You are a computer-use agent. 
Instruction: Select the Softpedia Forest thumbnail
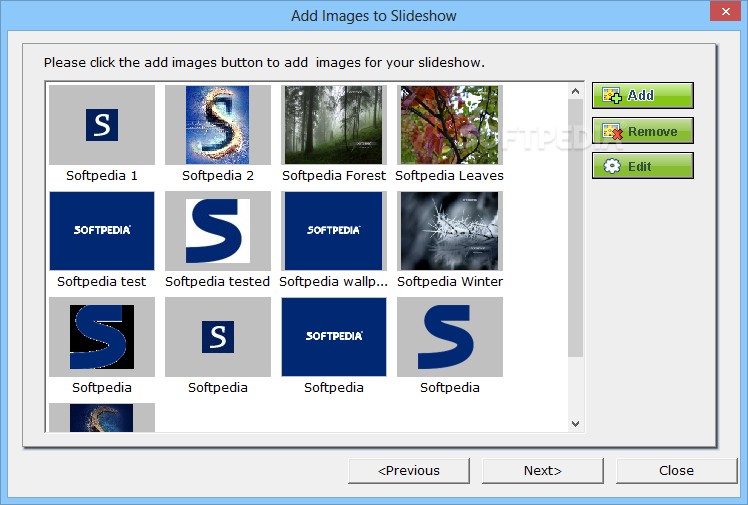[333, 125]
